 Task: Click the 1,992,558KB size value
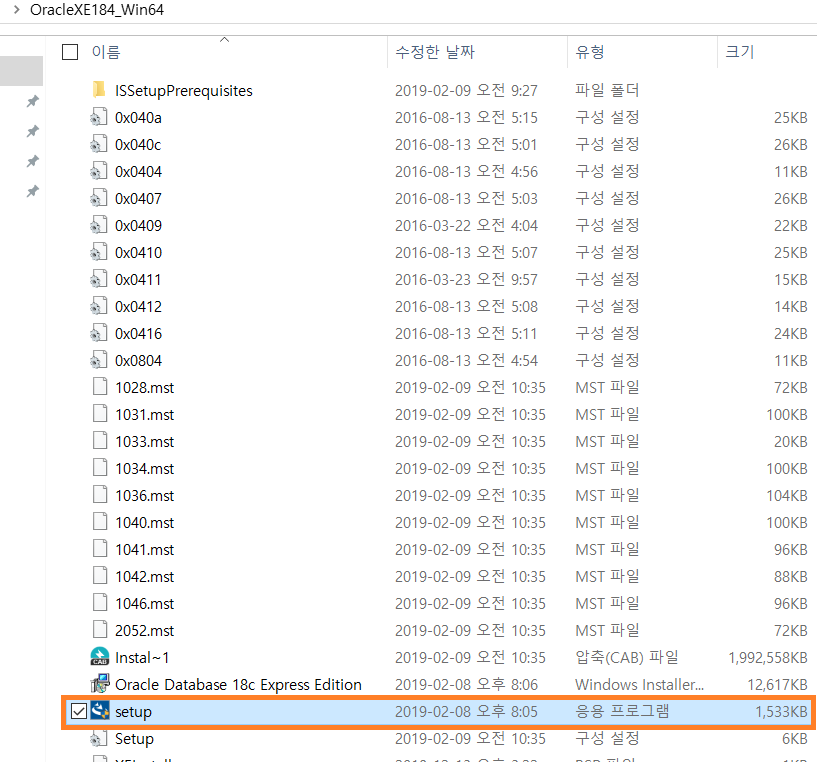click(x=768, y=658)
